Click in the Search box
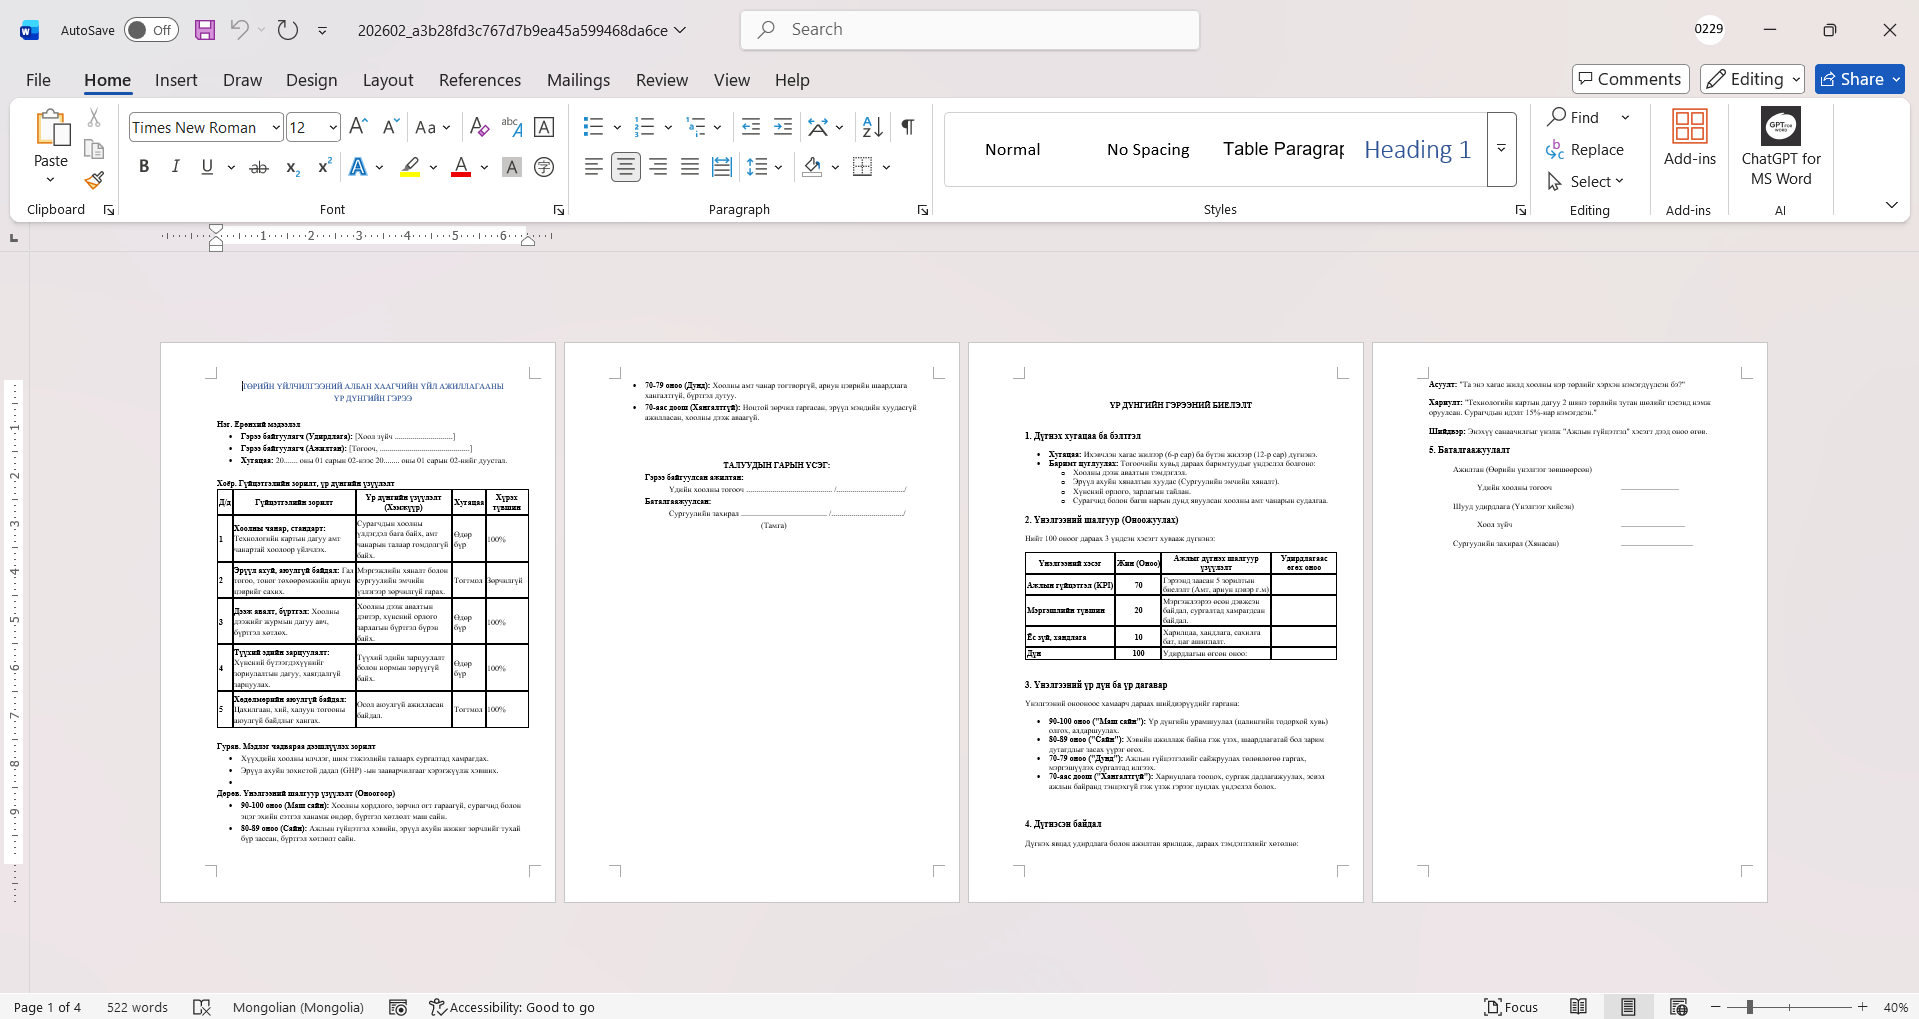This screenshot has height=1019, width=1919. (x=970, y=30)
